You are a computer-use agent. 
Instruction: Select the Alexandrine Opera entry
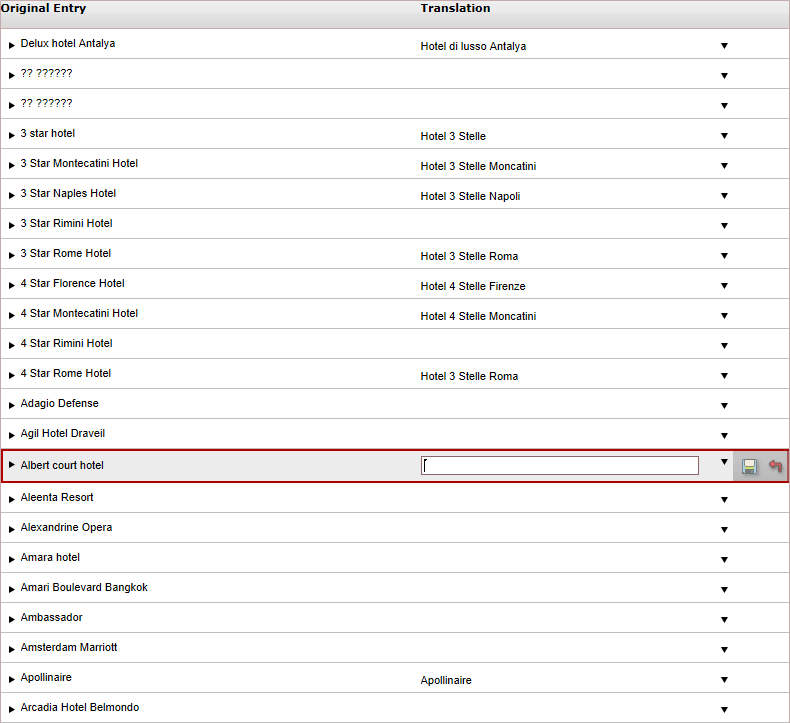point(66,528)
